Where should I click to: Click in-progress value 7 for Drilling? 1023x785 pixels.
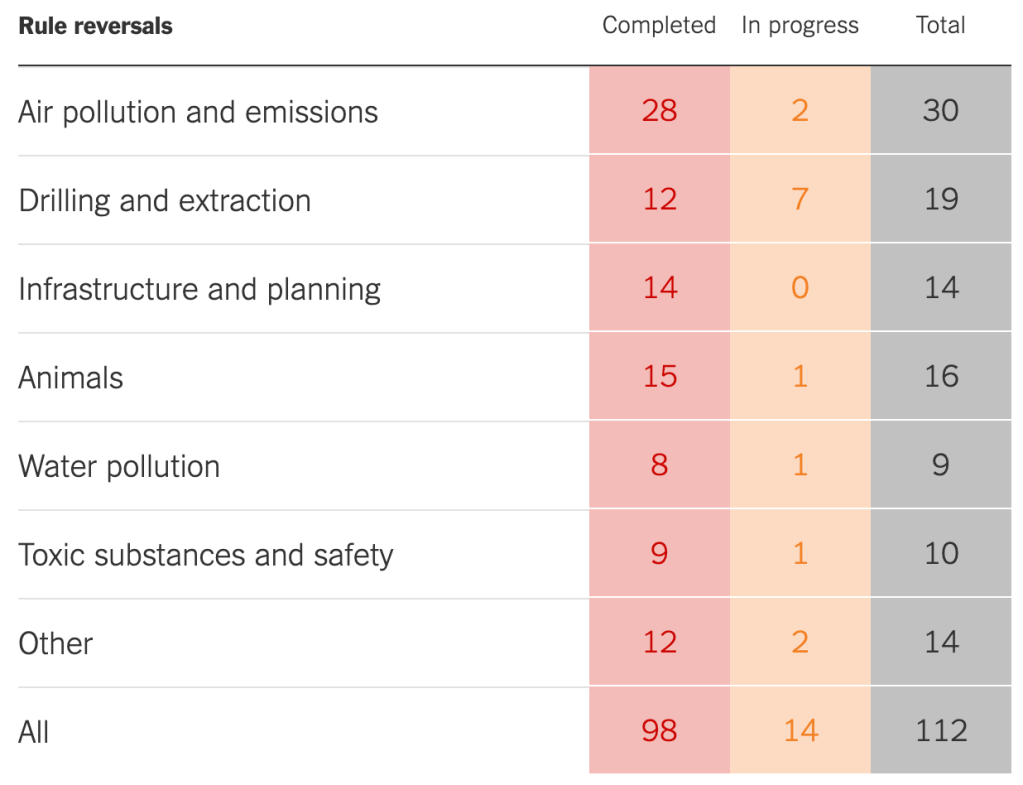click(800, 200)
